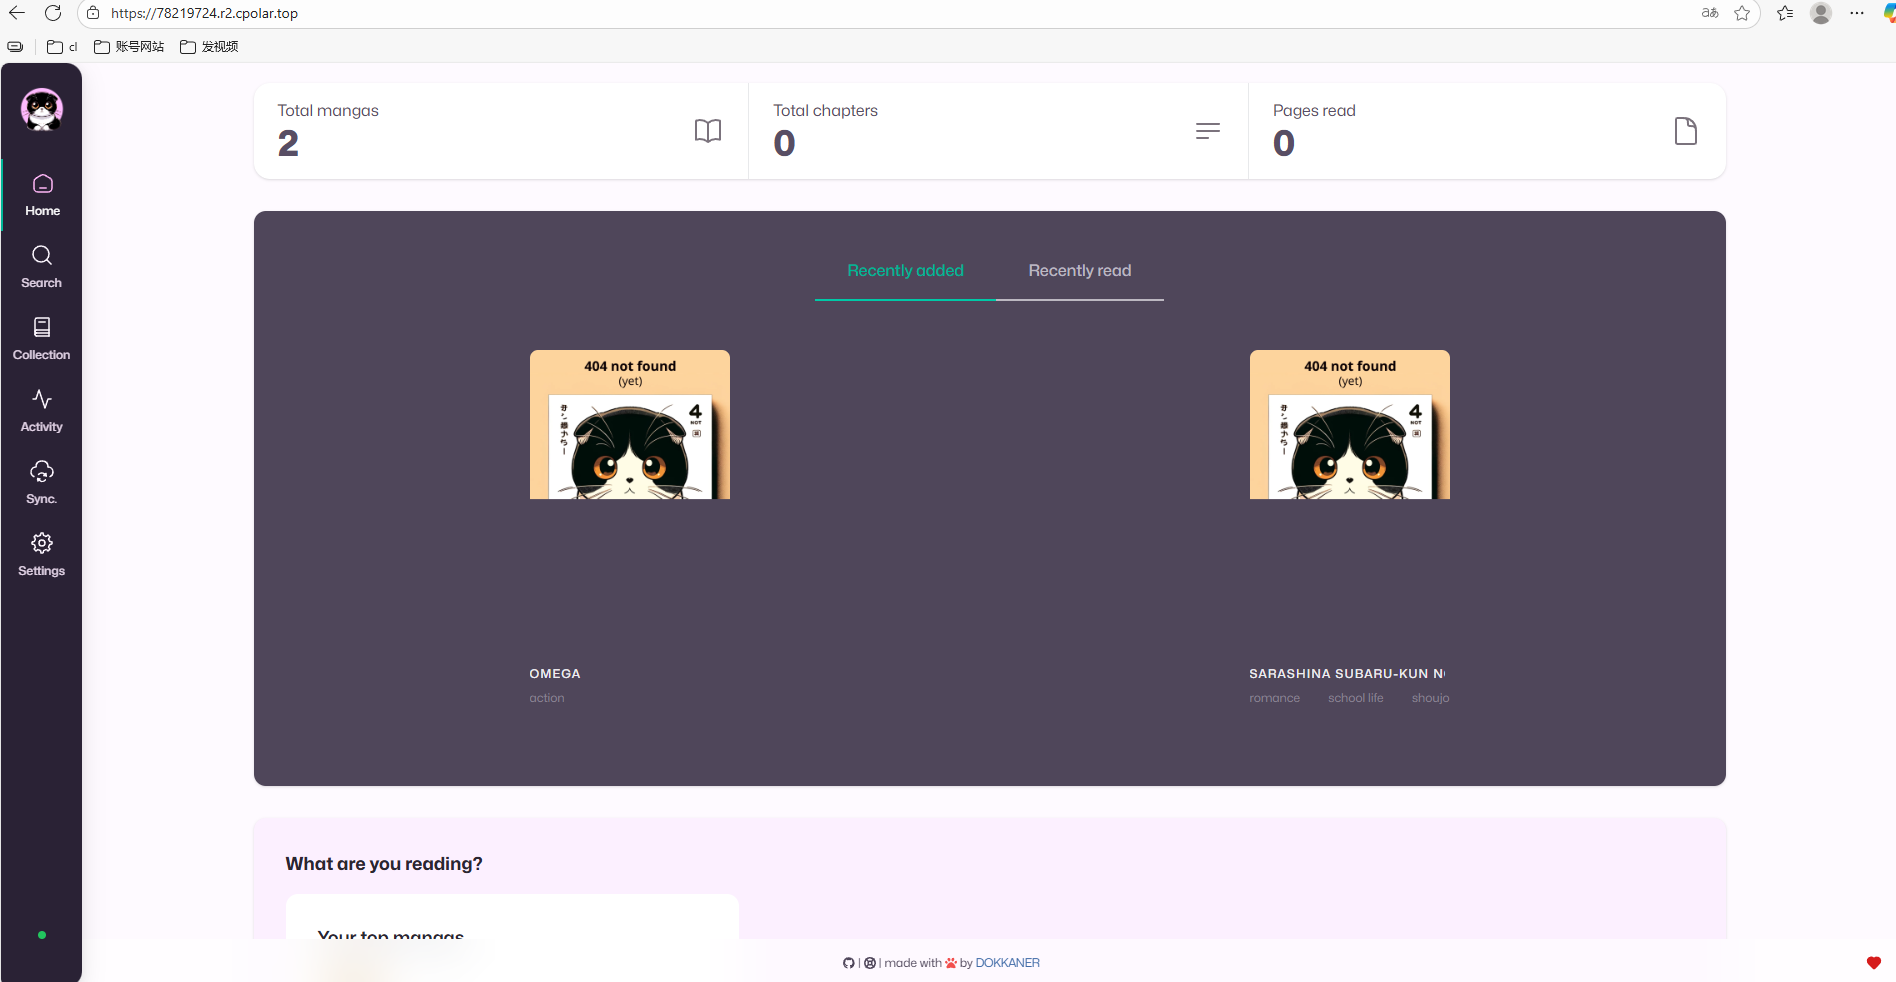Screen dimensions: 1896x982
Task: Open the Activity section
Action: [x=41, y=411]
